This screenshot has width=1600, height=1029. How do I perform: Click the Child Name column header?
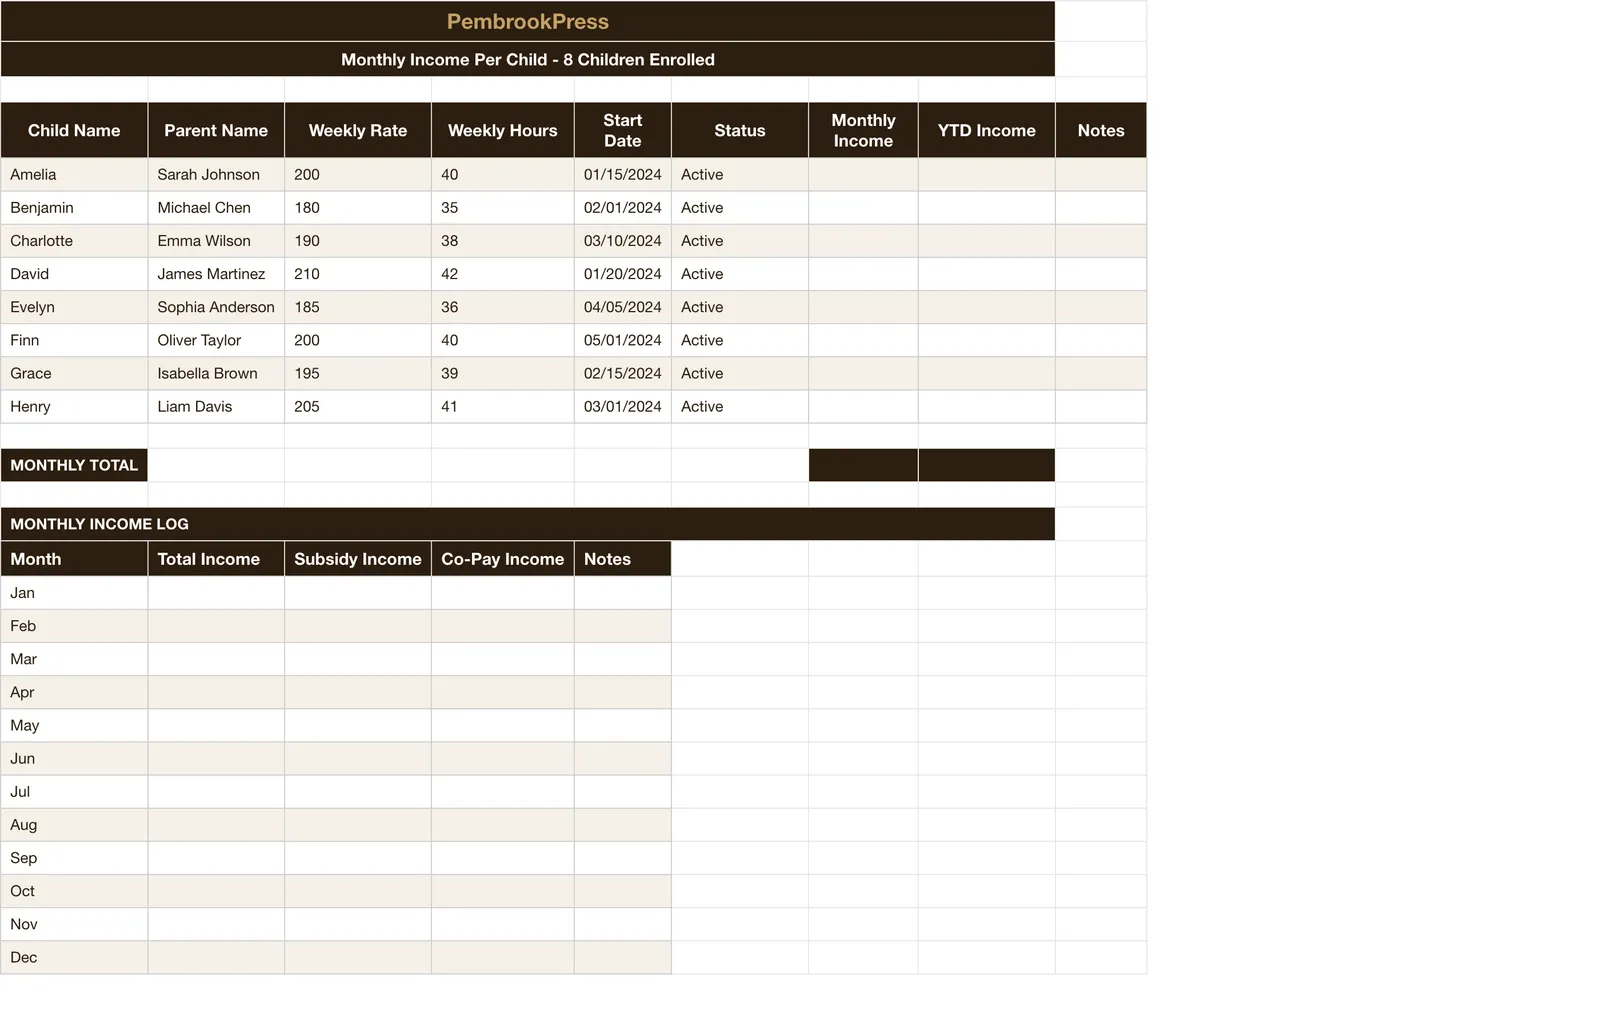pyautogui.click(x=74, y=130)
